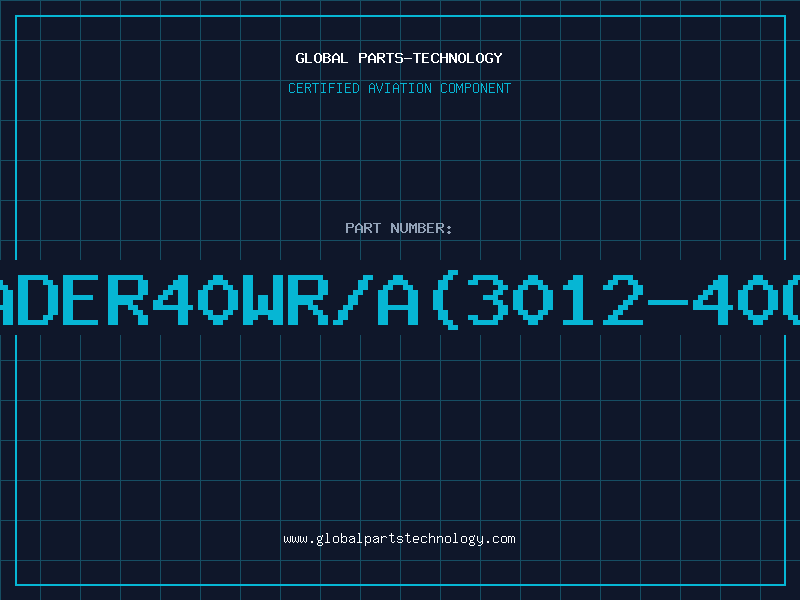Click the PART NUMBER: label

(398, 228)
